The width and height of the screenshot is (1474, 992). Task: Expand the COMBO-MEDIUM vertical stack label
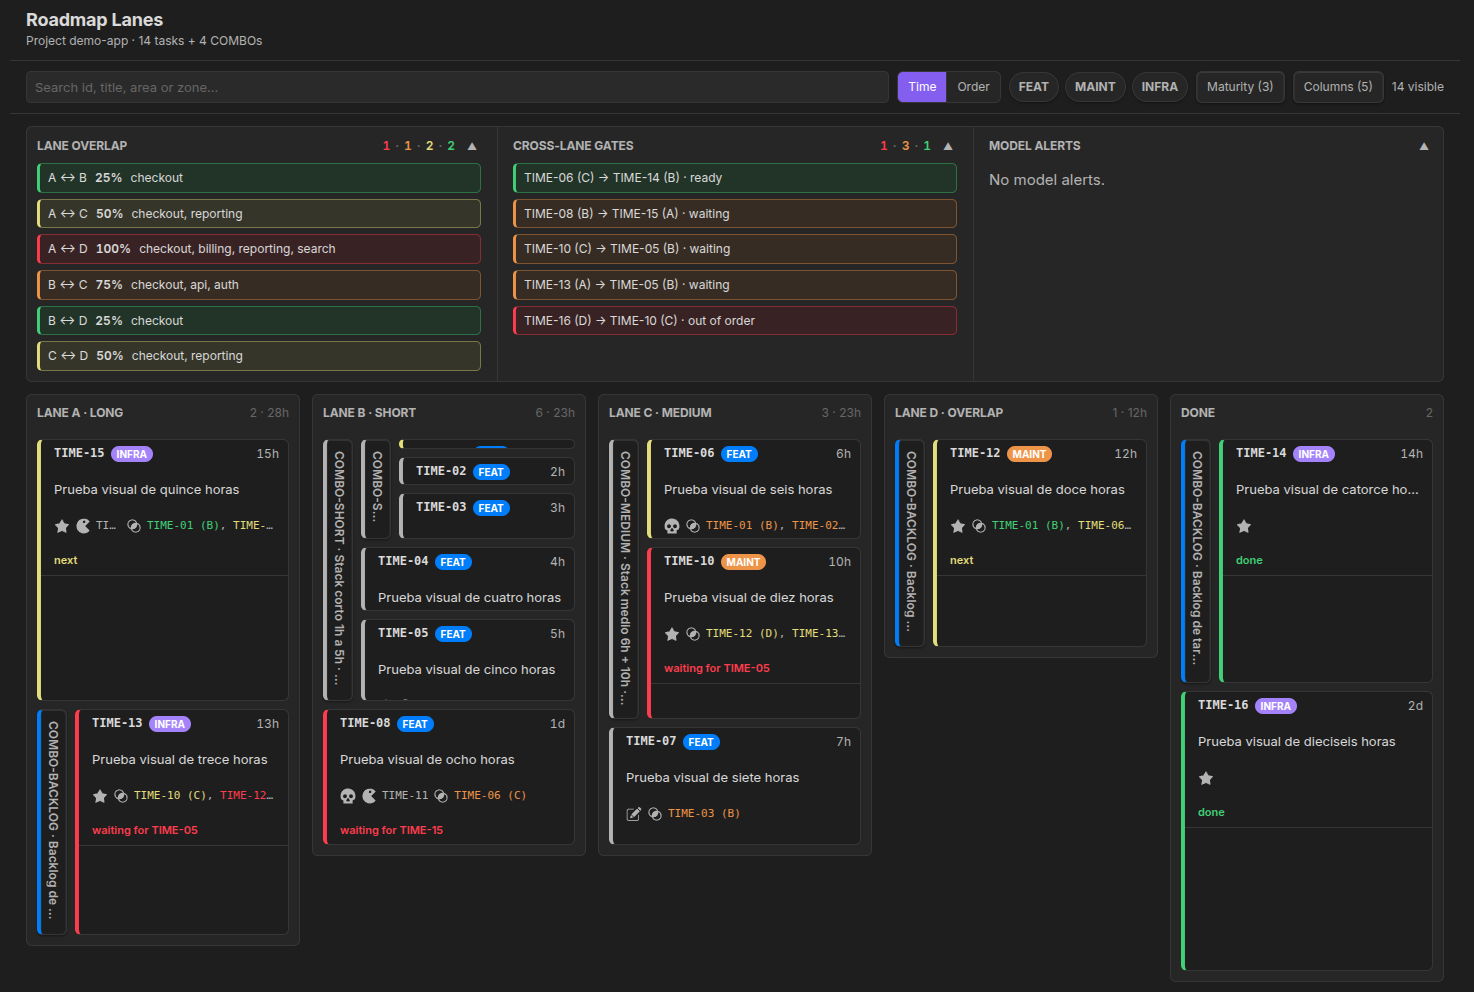coord(624,579)
